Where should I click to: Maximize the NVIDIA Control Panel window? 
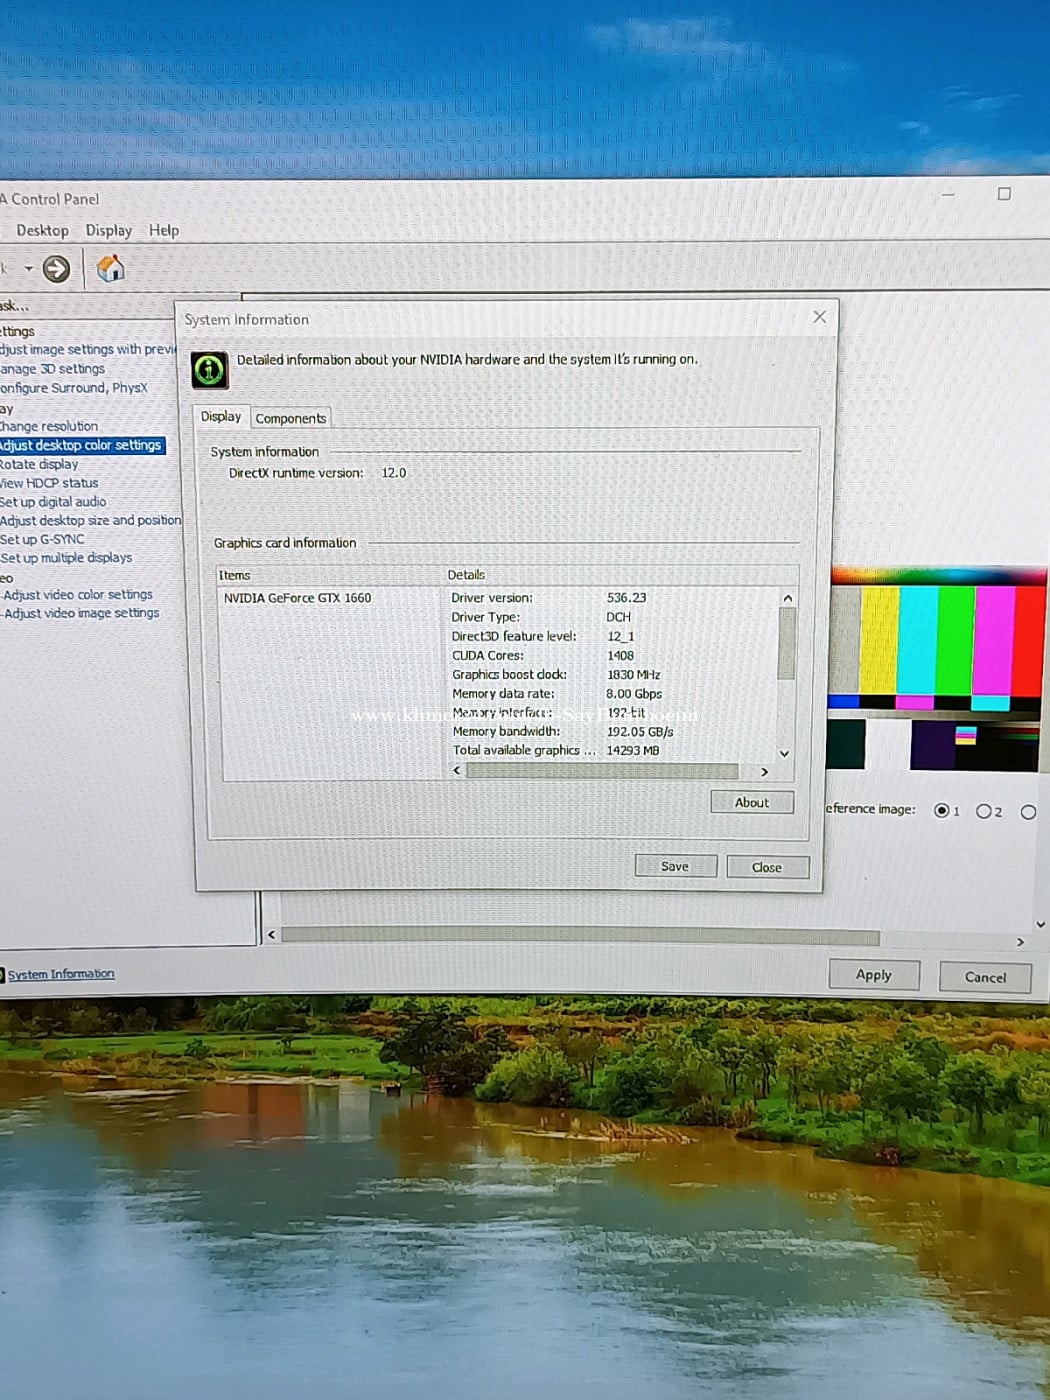pyautogui.click(x=1004, y=194)
